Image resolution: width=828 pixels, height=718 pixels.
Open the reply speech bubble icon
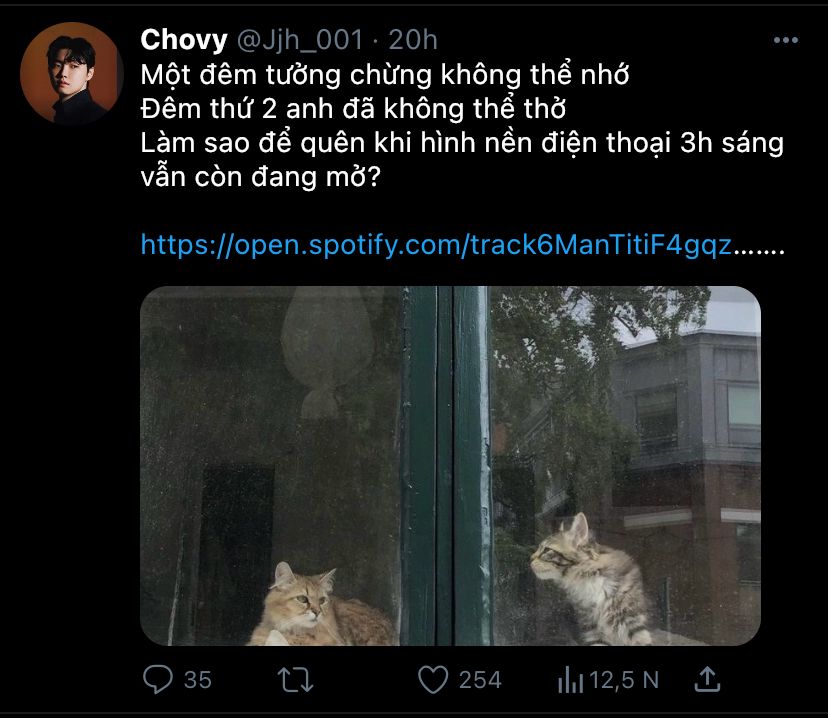click(158, 679)
